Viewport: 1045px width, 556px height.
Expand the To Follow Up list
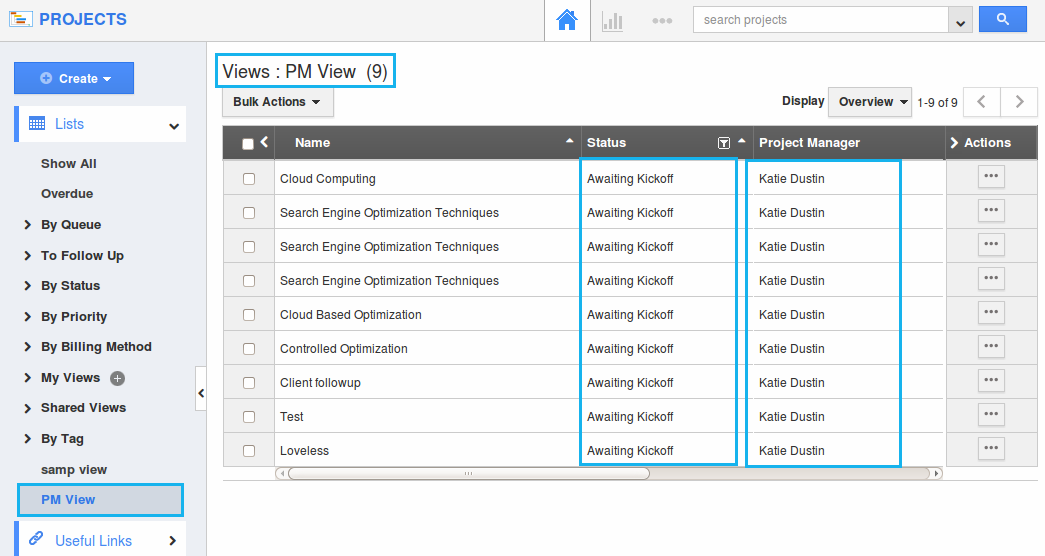point(27,255)
